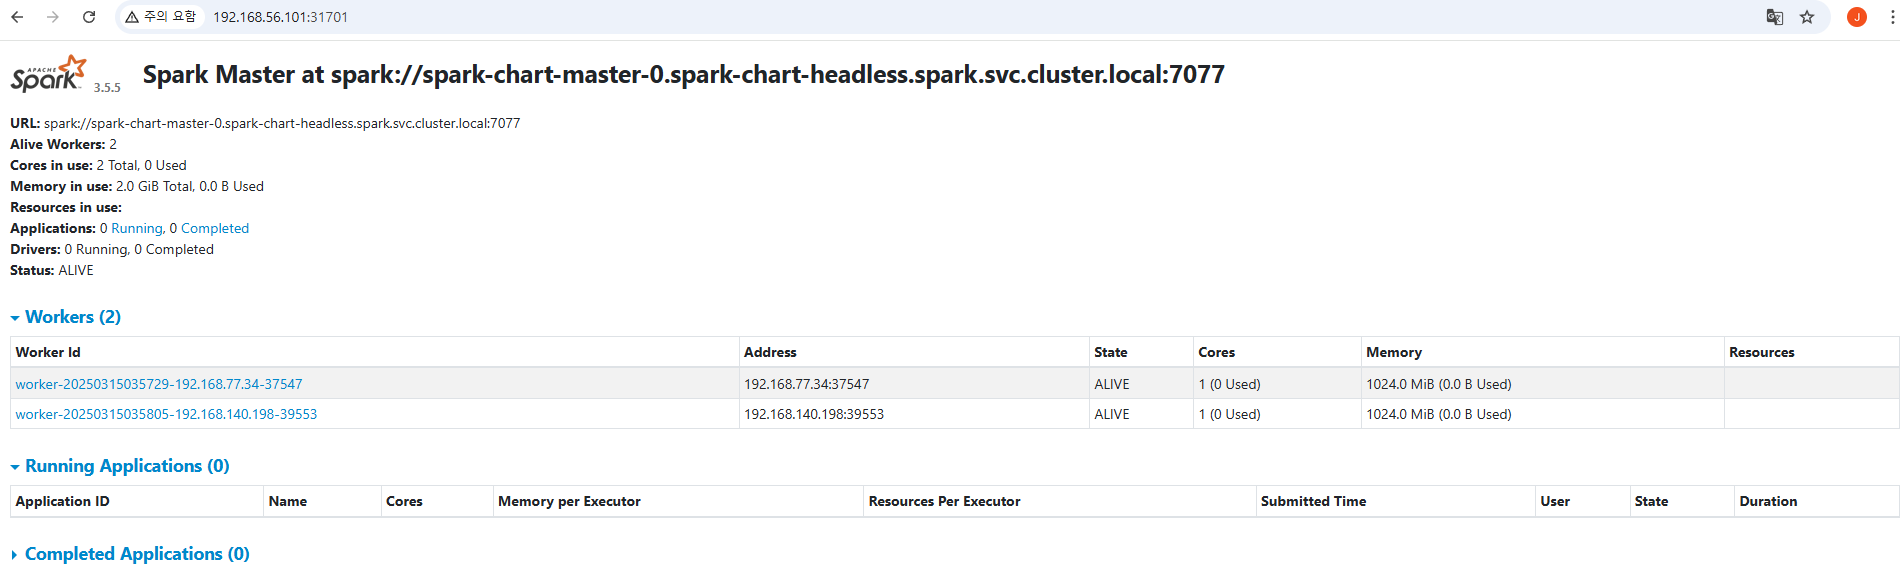This screenshot has width=1900, height=585.
Task: Click the site security warning triangle icon
Action: coord(128,16)
